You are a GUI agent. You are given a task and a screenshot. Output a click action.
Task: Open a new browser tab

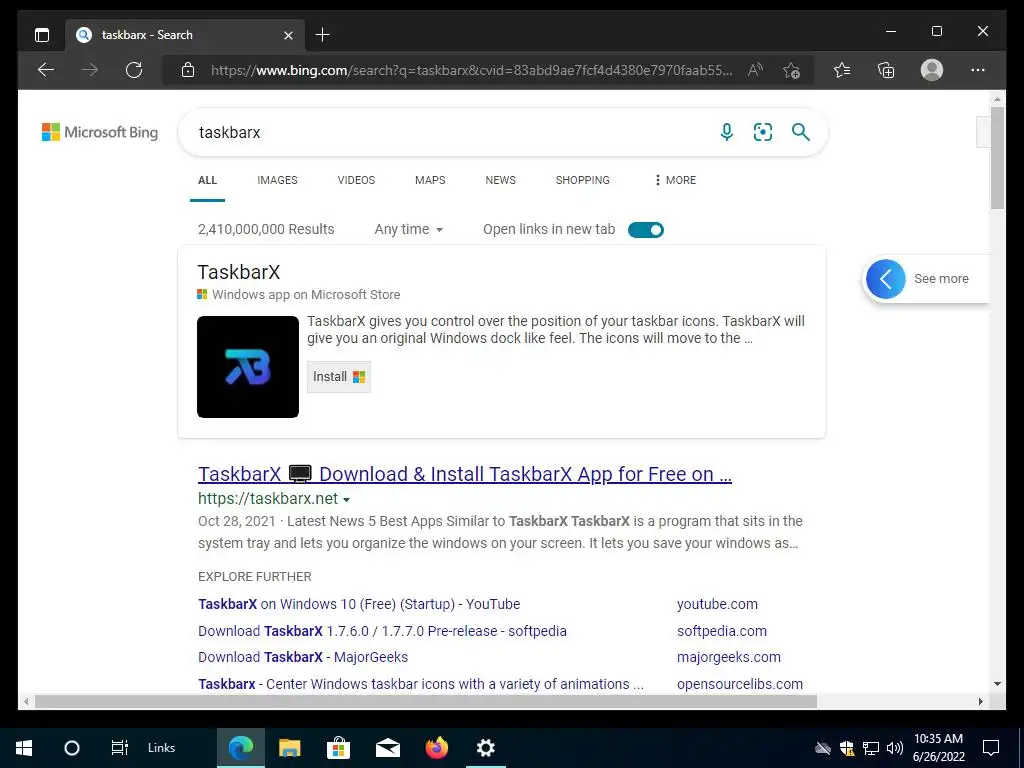pos(323,35)
